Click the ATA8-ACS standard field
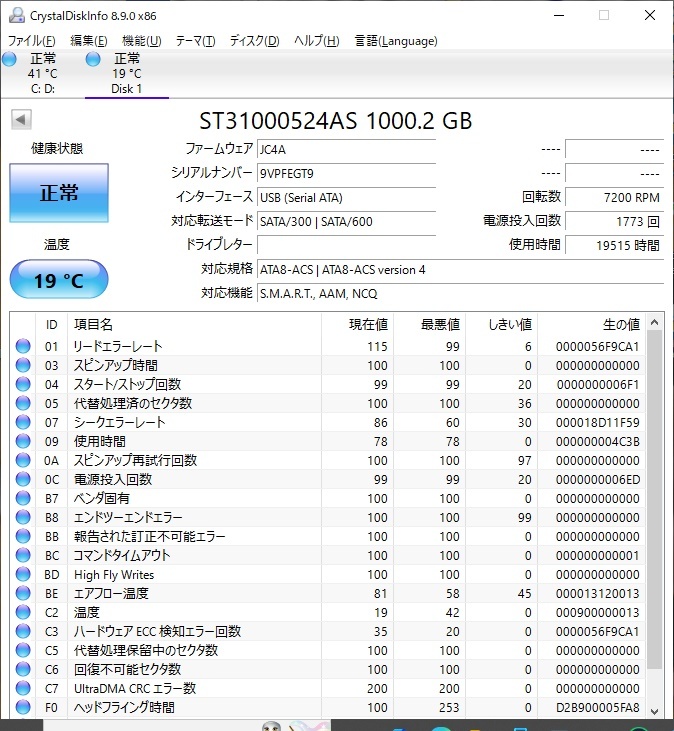 [x=460, y=269]
